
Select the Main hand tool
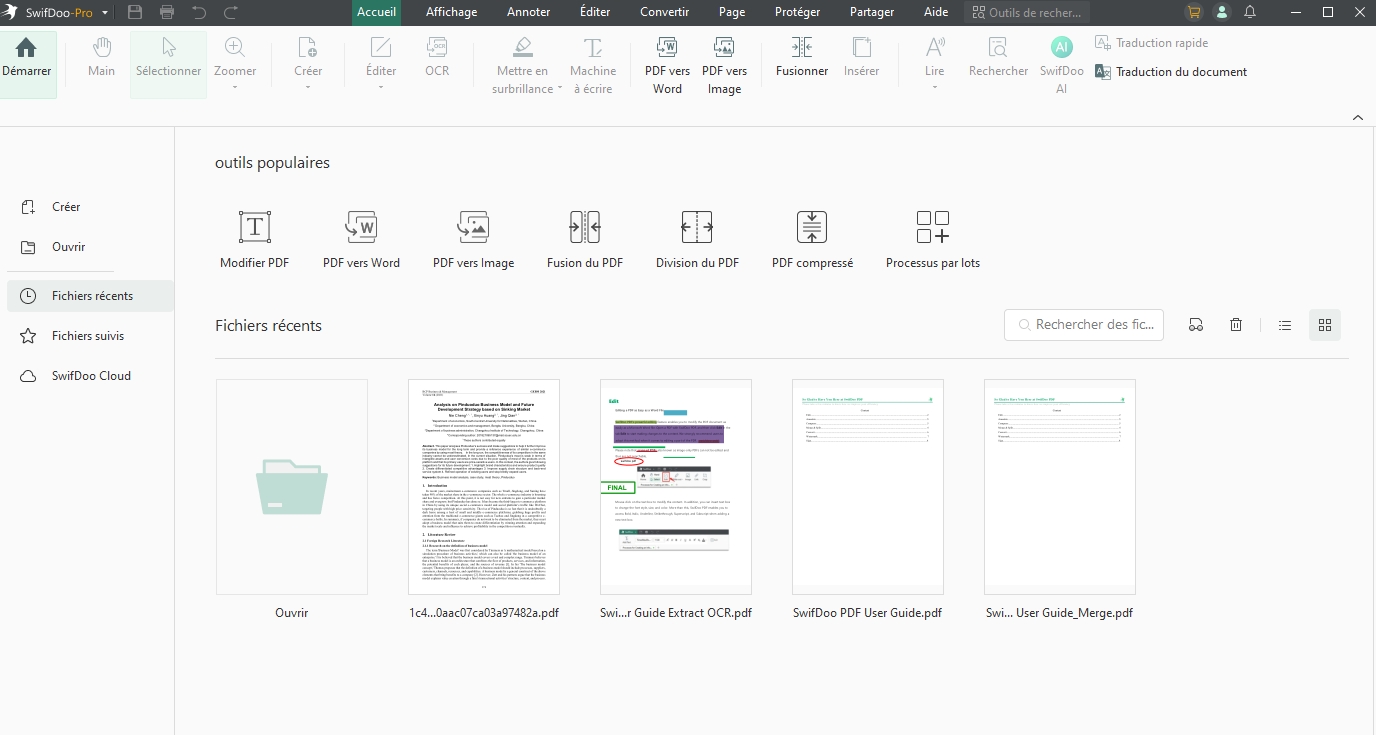pyautogui.click(x=101, y=58)
